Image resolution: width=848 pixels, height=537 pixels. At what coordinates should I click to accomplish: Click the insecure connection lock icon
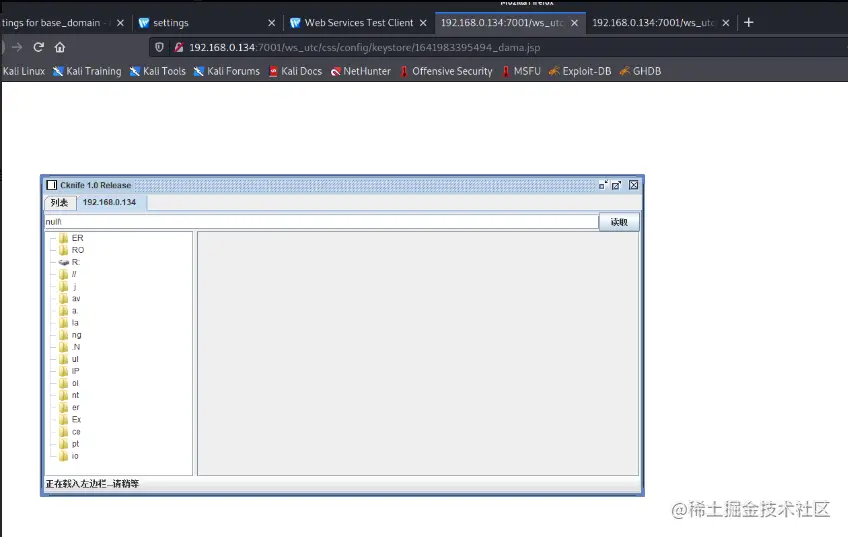pos(178,47)
